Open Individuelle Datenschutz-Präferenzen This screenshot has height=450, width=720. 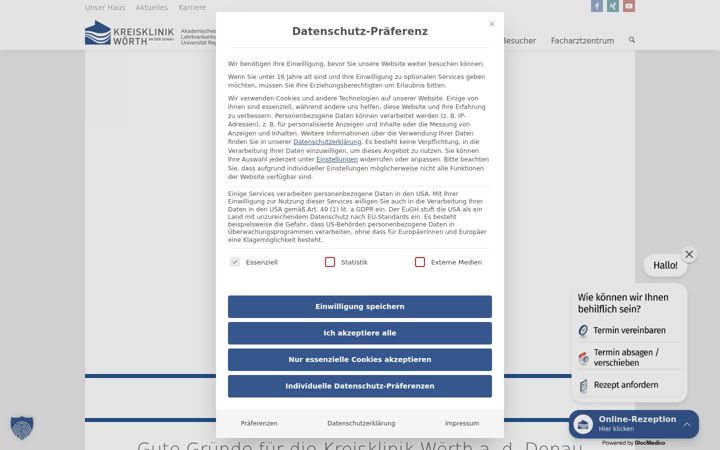(360, 386)
